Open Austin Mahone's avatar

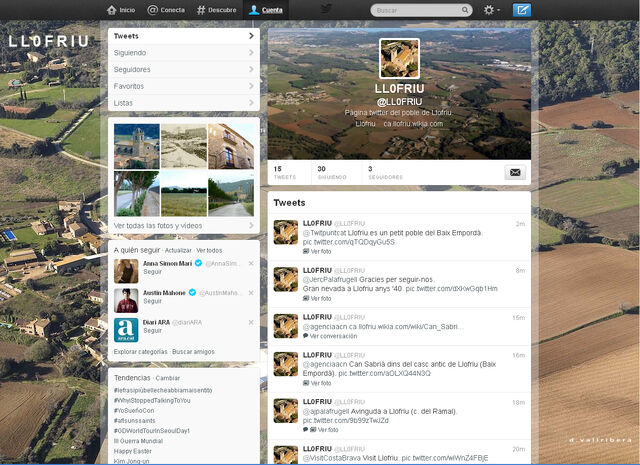[126, 300]
